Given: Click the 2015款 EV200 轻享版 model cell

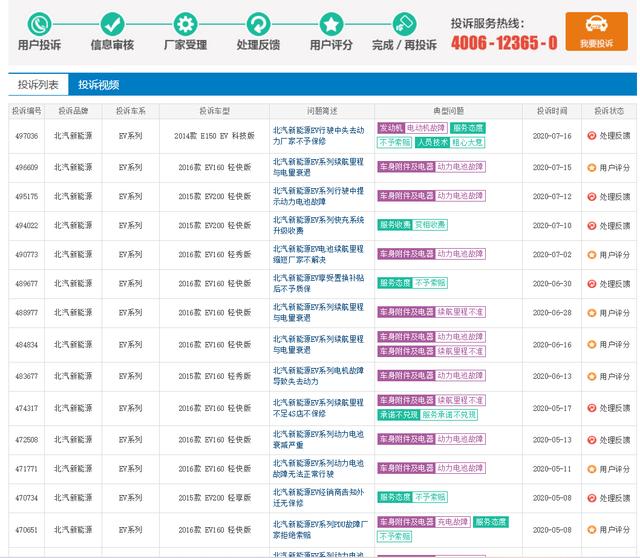Looking at the screenshot, I should pos(214,498).
